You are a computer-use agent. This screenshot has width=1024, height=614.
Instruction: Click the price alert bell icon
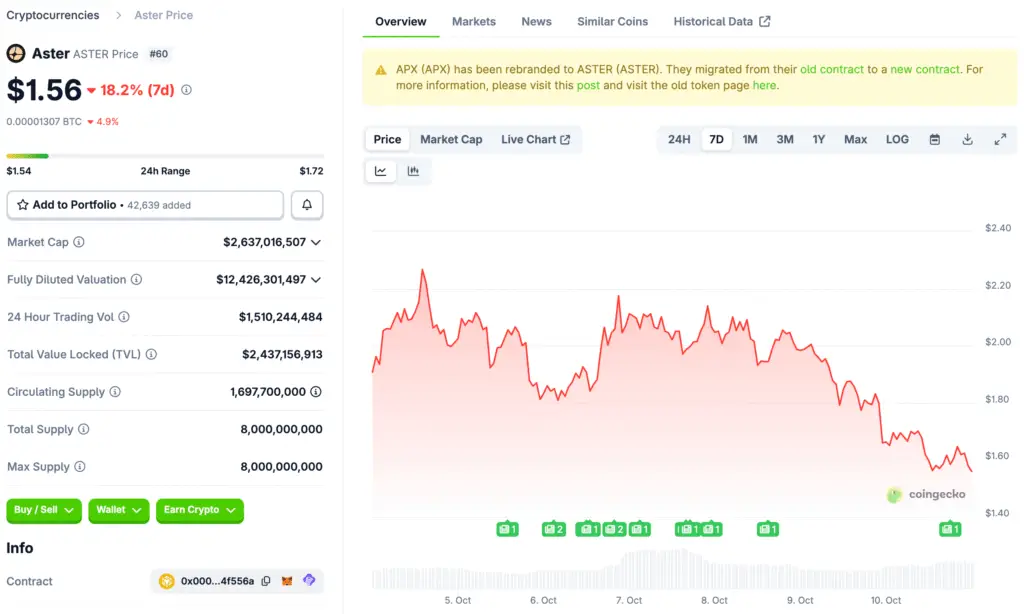[307, 205]
